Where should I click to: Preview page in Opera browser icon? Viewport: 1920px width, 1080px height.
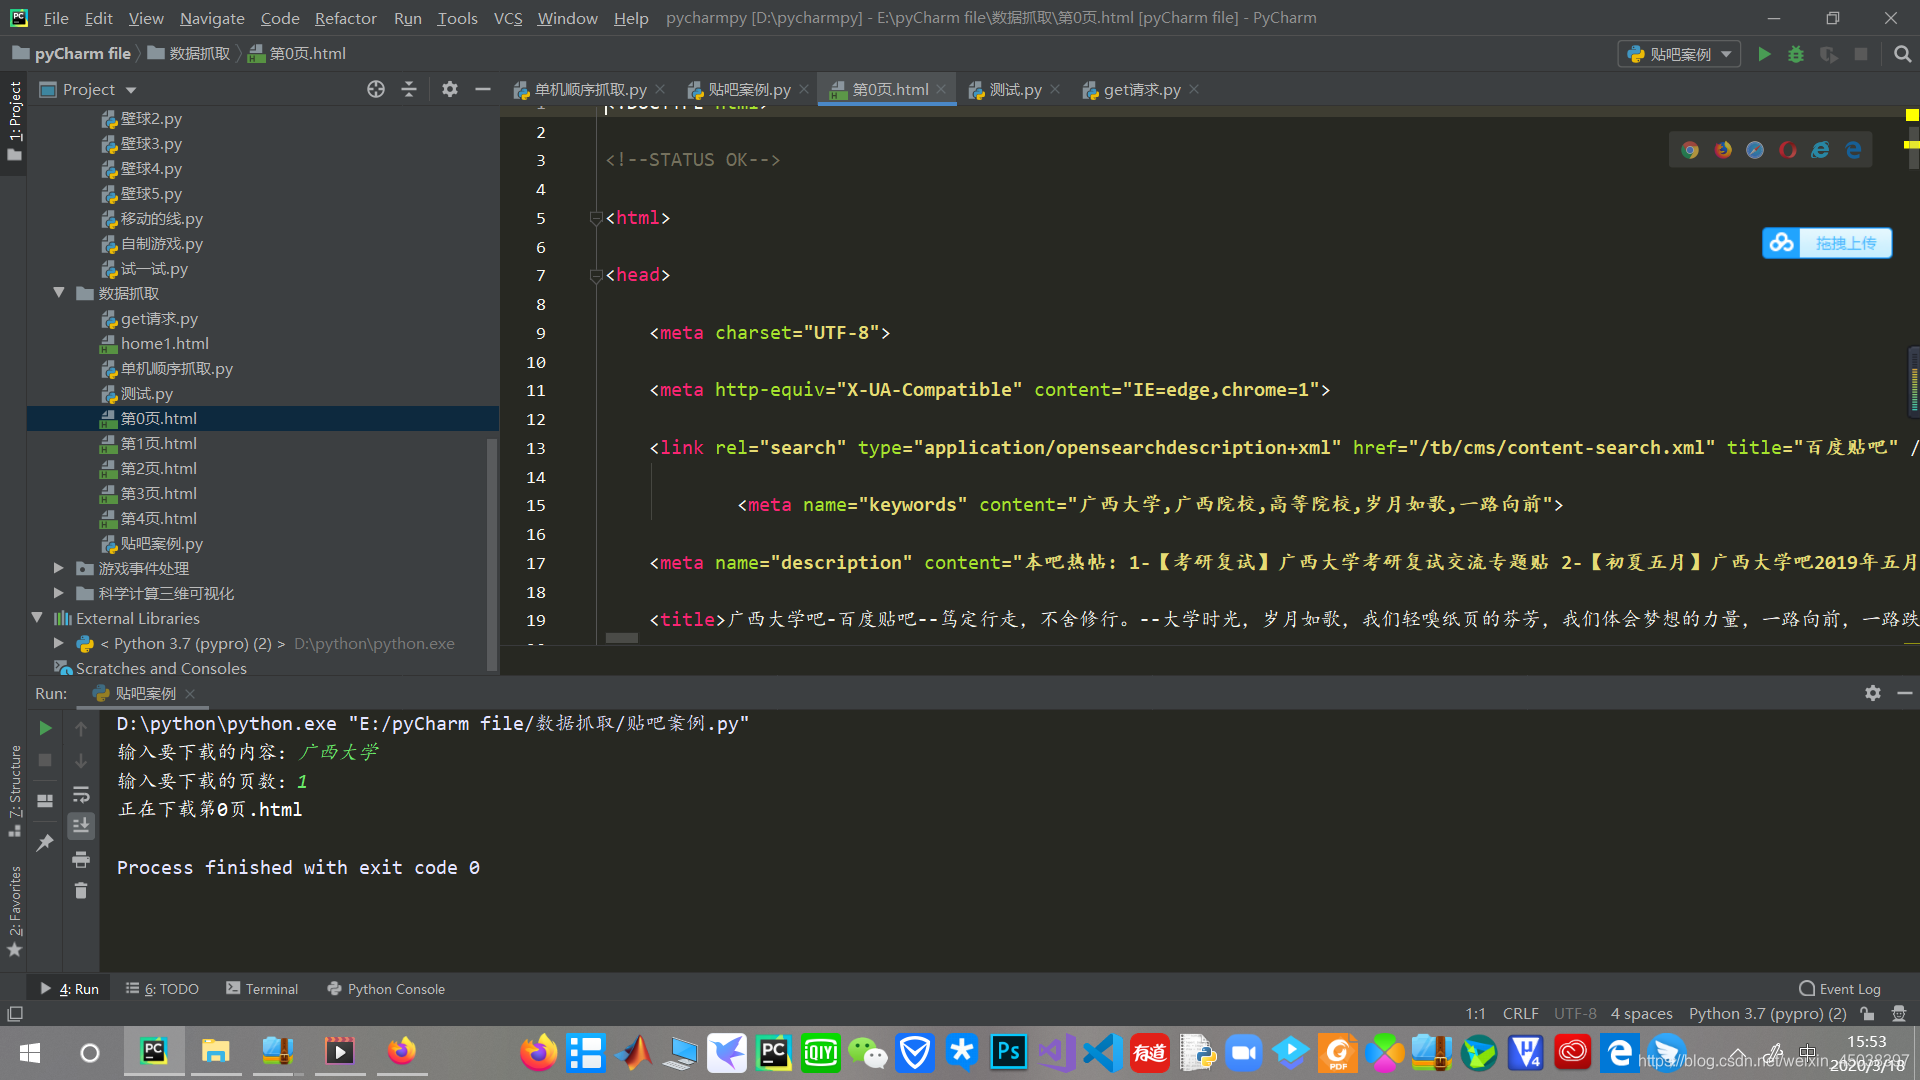(1788, 150)
